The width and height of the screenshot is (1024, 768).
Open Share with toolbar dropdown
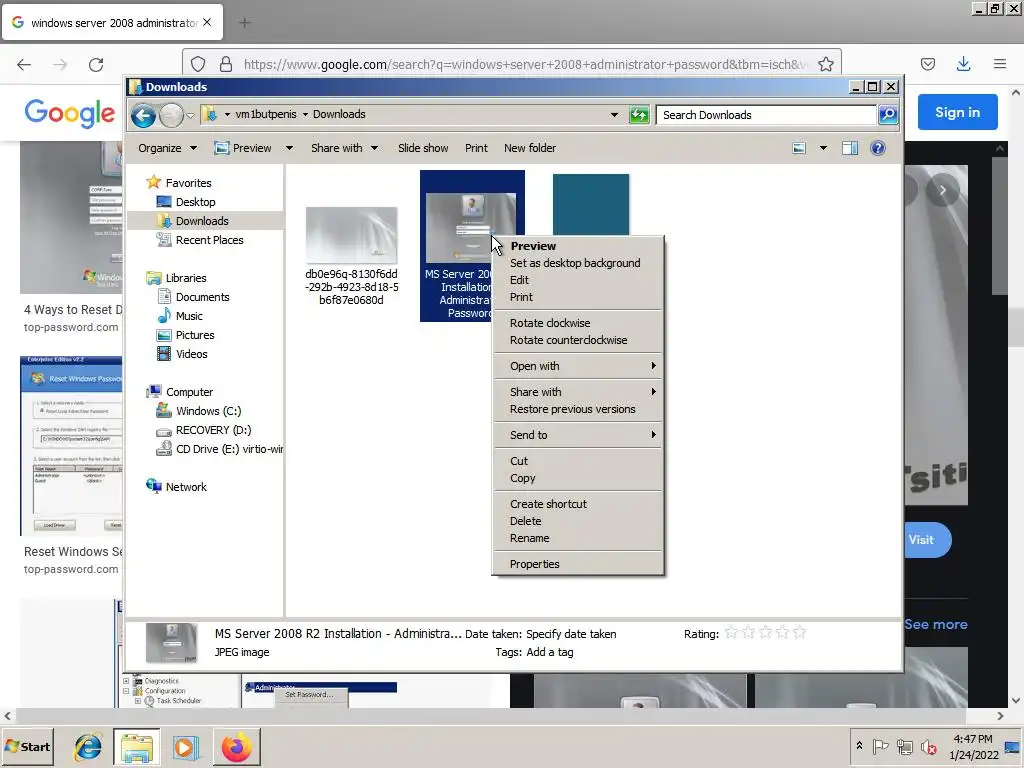(x=344, y=148)
